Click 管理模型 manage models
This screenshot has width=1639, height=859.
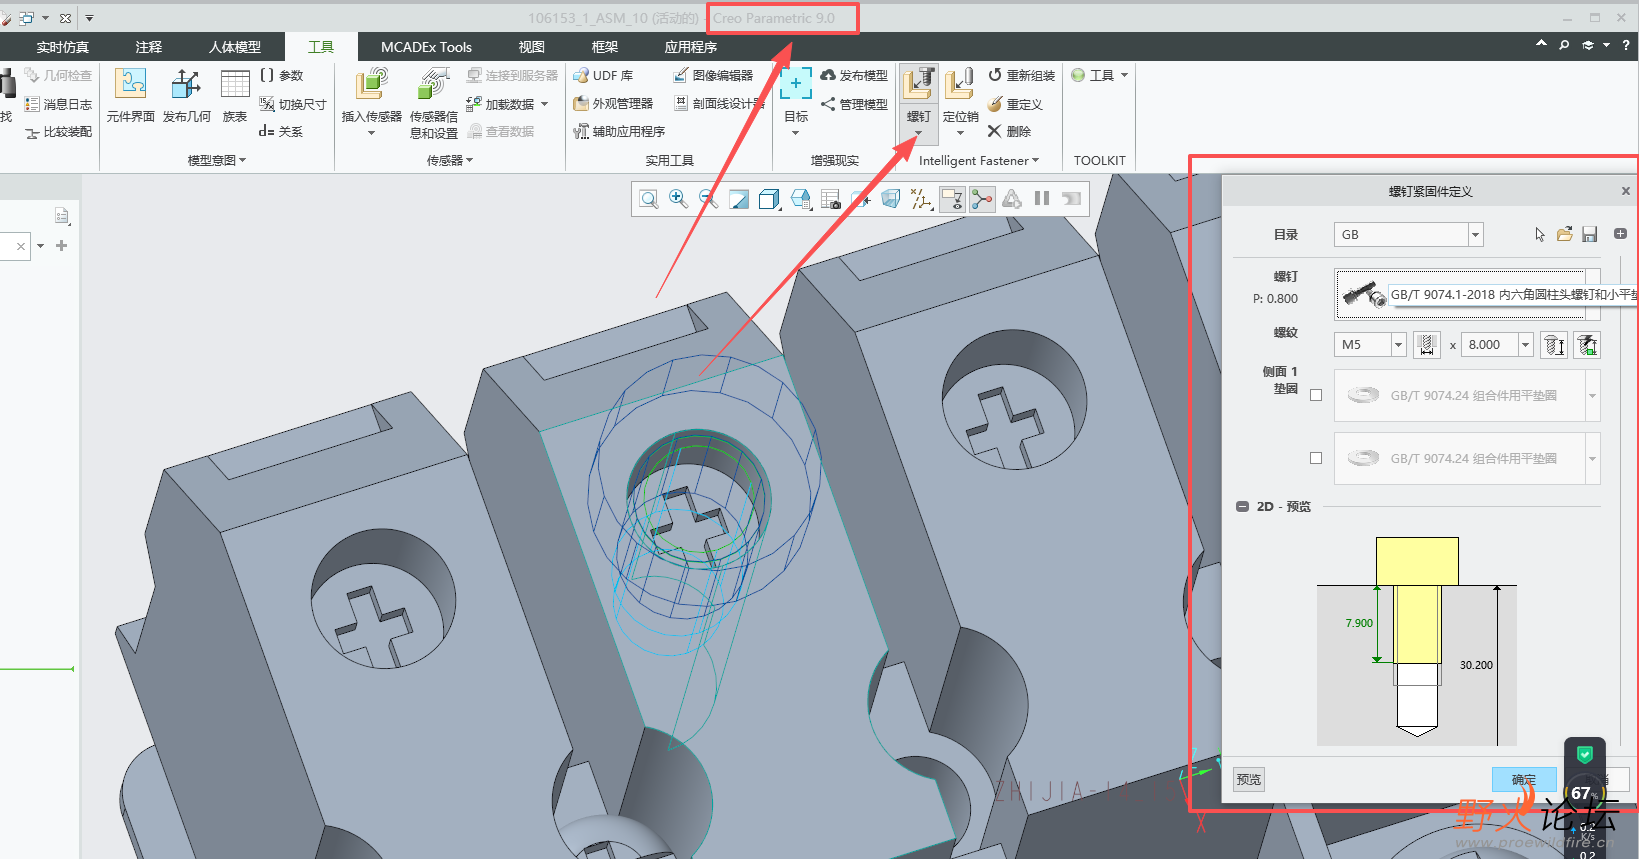coord(854,104)
